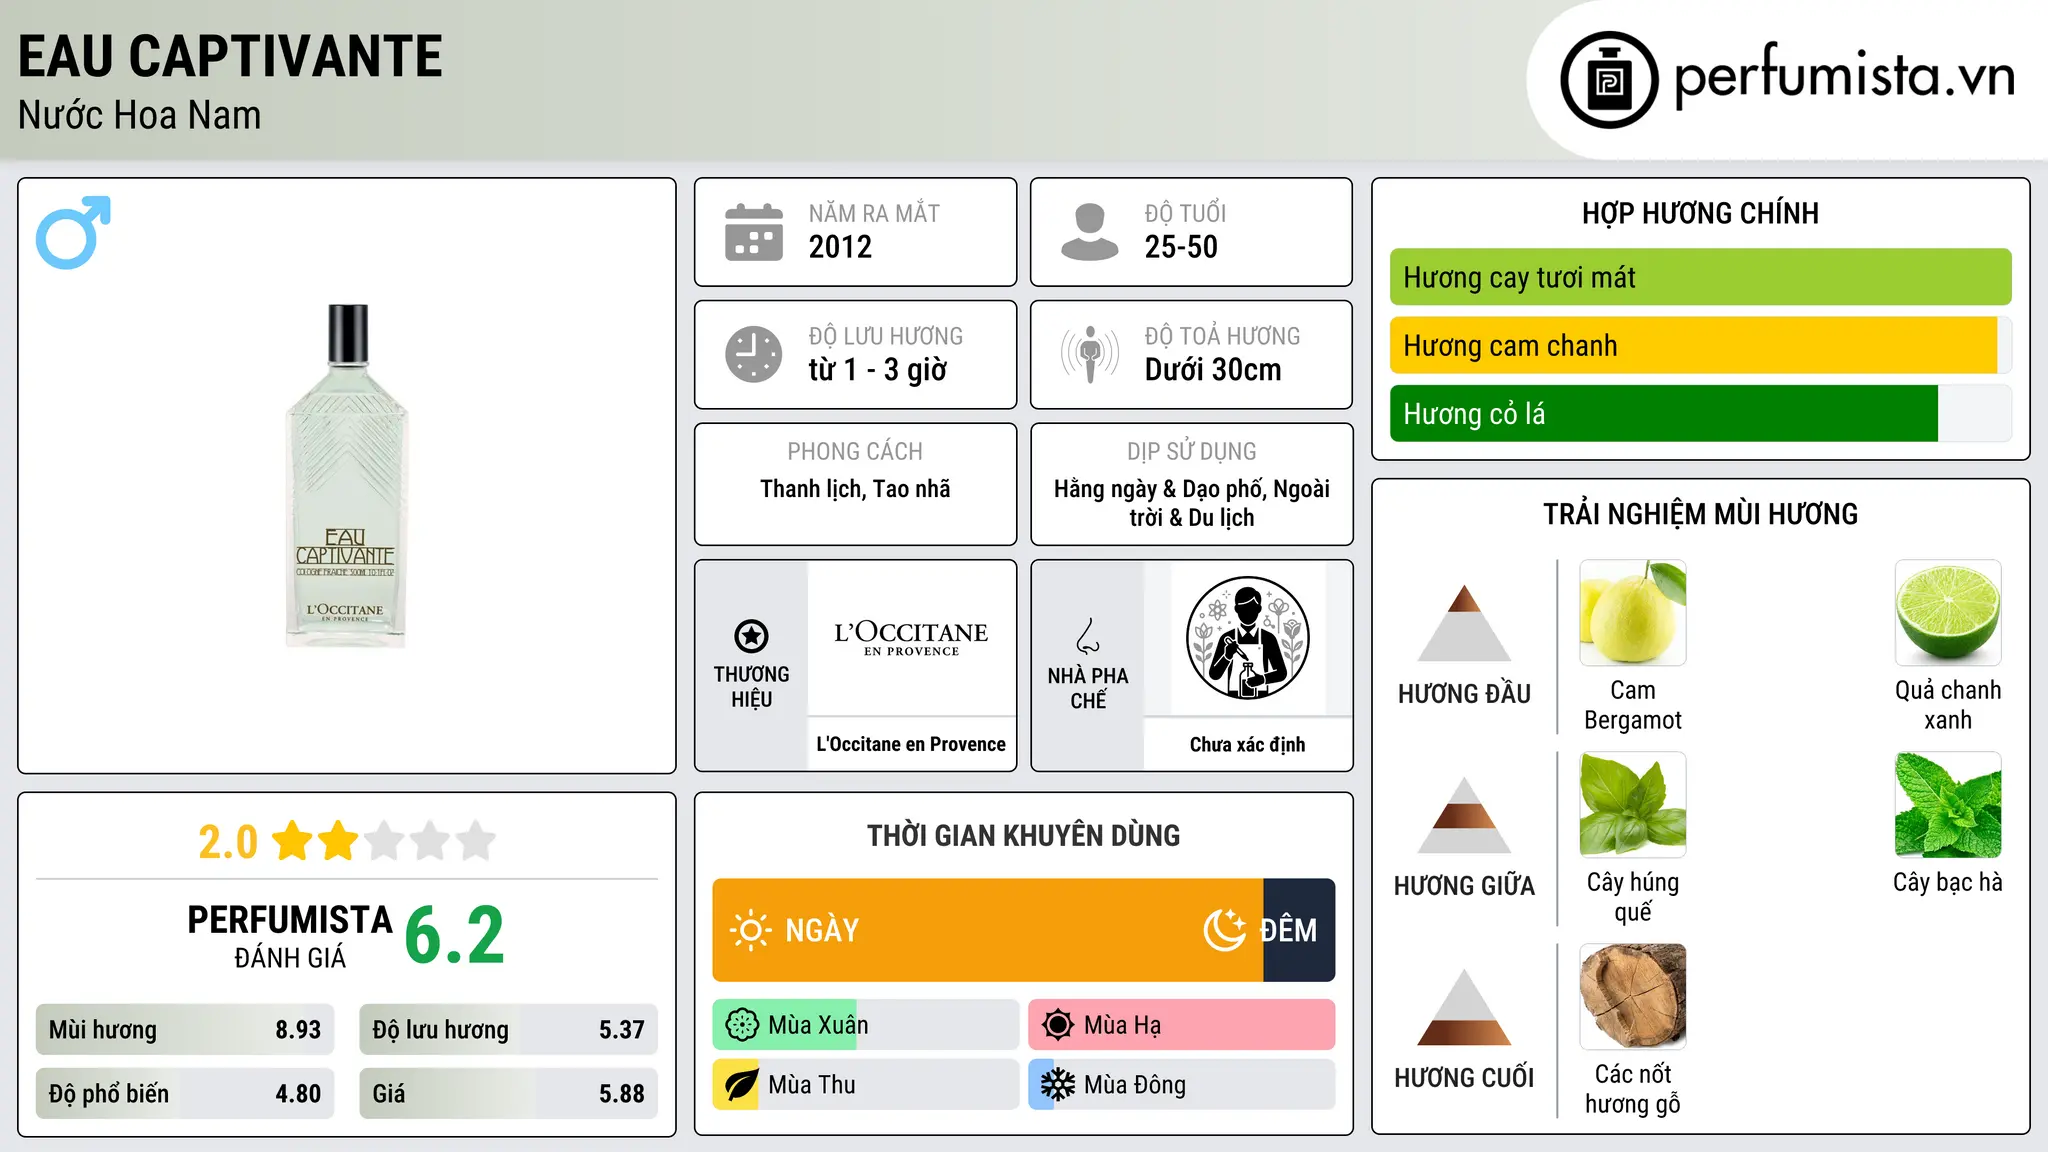
Task: Click the person icon beside Độ tuổi
Action: (1090, 232)
